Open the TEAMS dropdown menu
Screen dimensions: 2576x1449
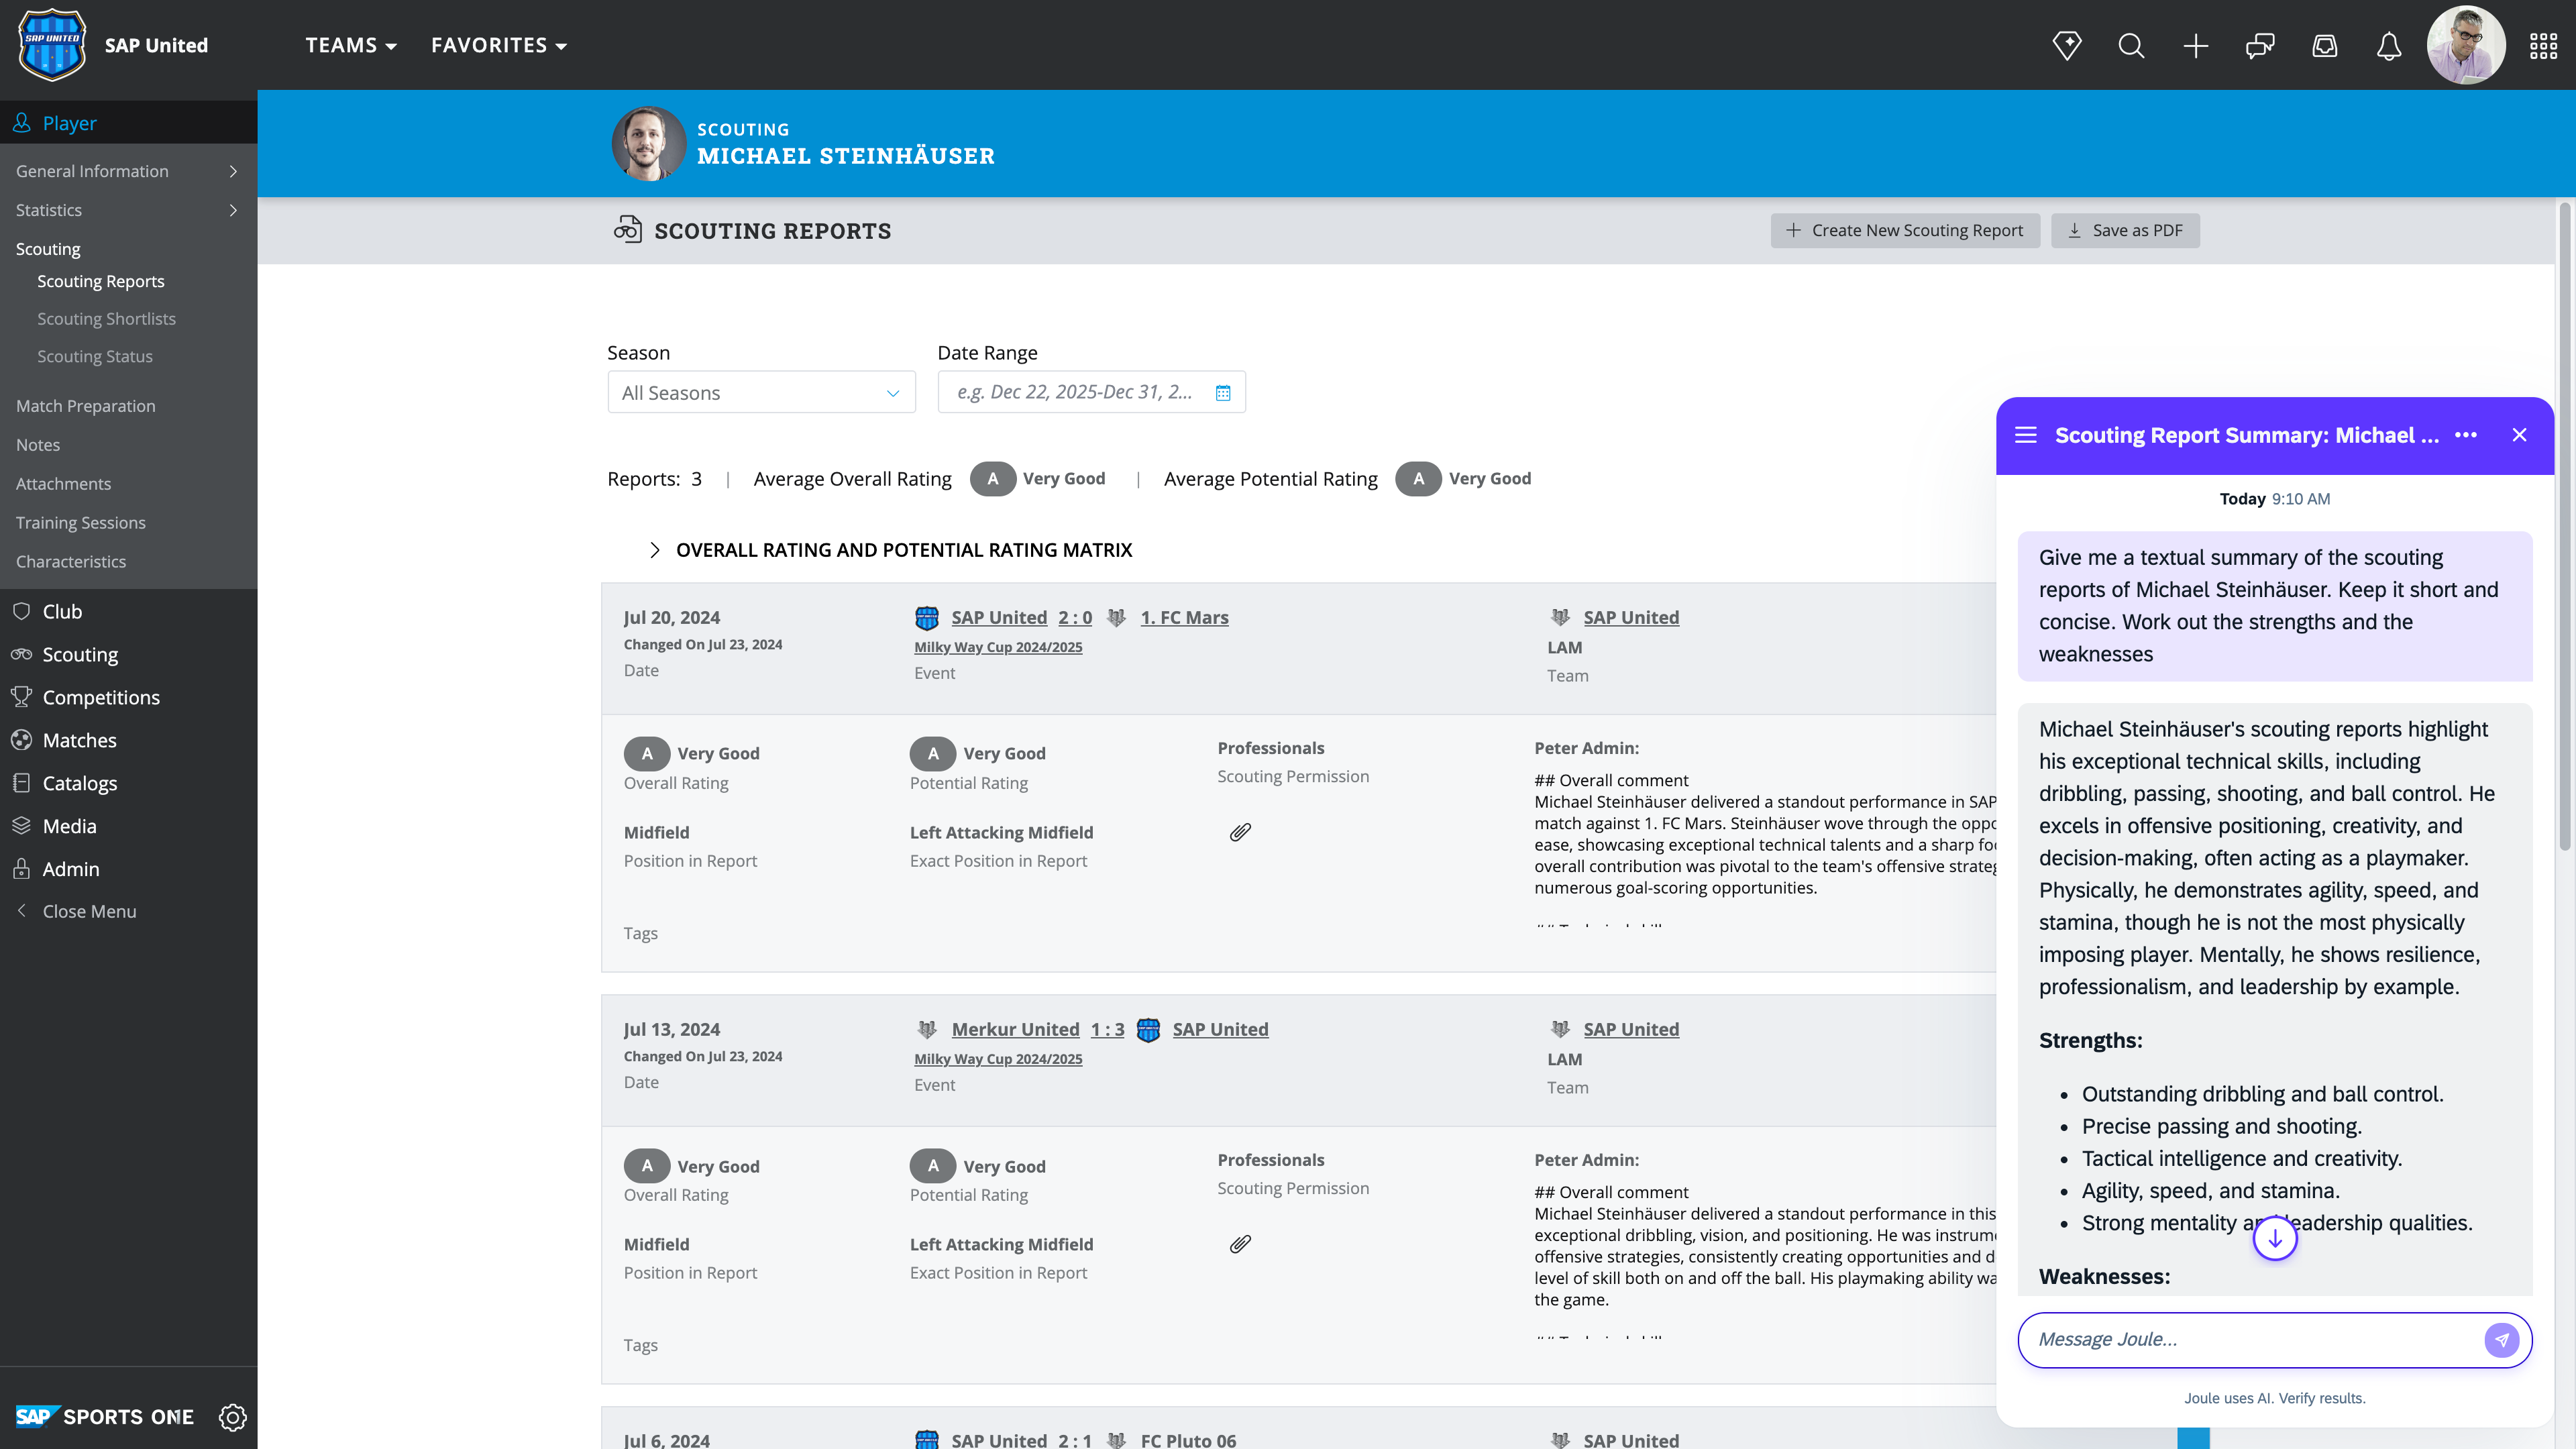[x=351, y=46]
